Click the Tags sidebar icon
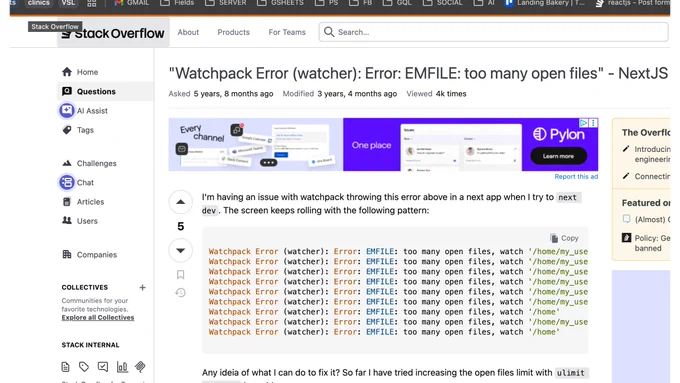The width and height of the screenshot is (680, 383). [x=67, y=130]
